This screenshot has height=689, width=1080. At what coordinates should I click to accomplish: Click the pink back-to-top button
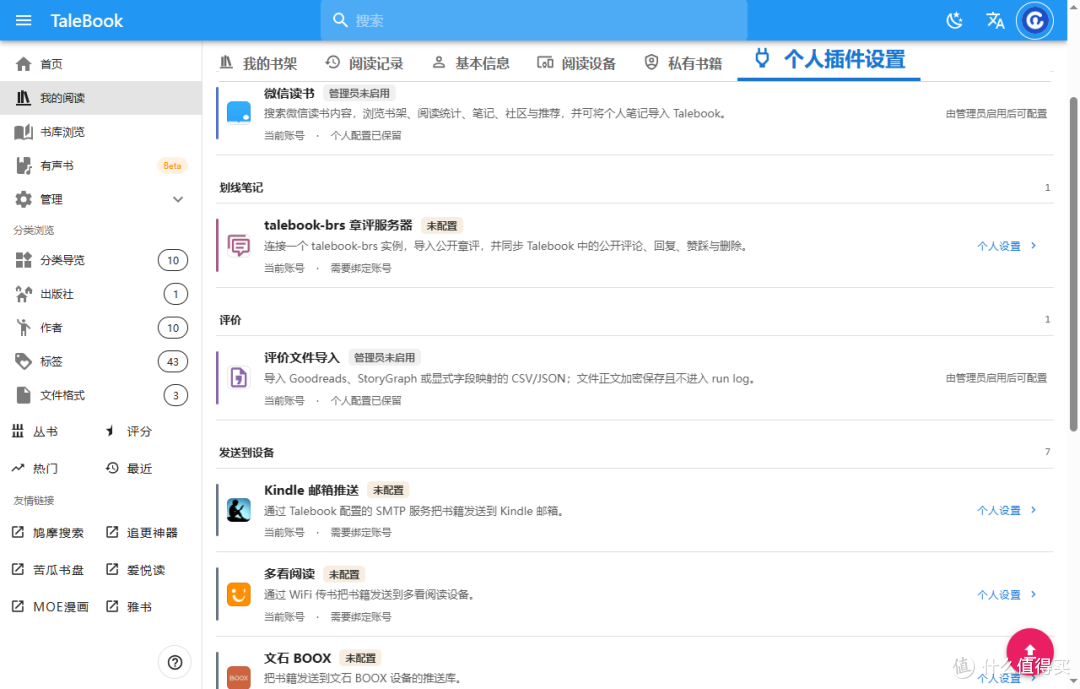tap(1030, 651)
